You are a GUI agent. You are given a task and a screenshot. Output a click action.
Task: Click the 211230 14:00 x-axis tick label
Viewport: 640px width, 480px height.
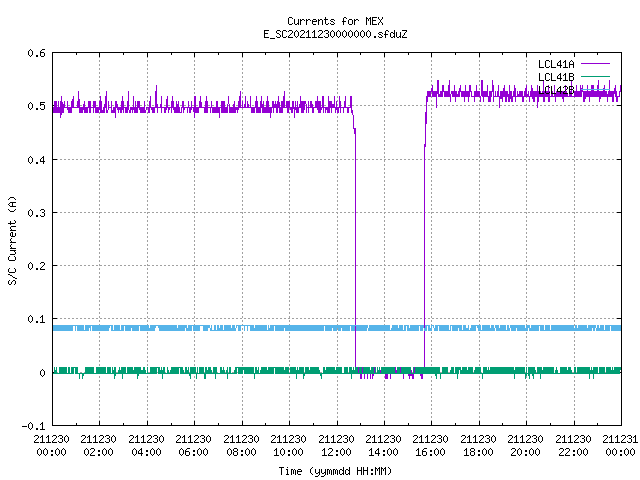point(383,446)
